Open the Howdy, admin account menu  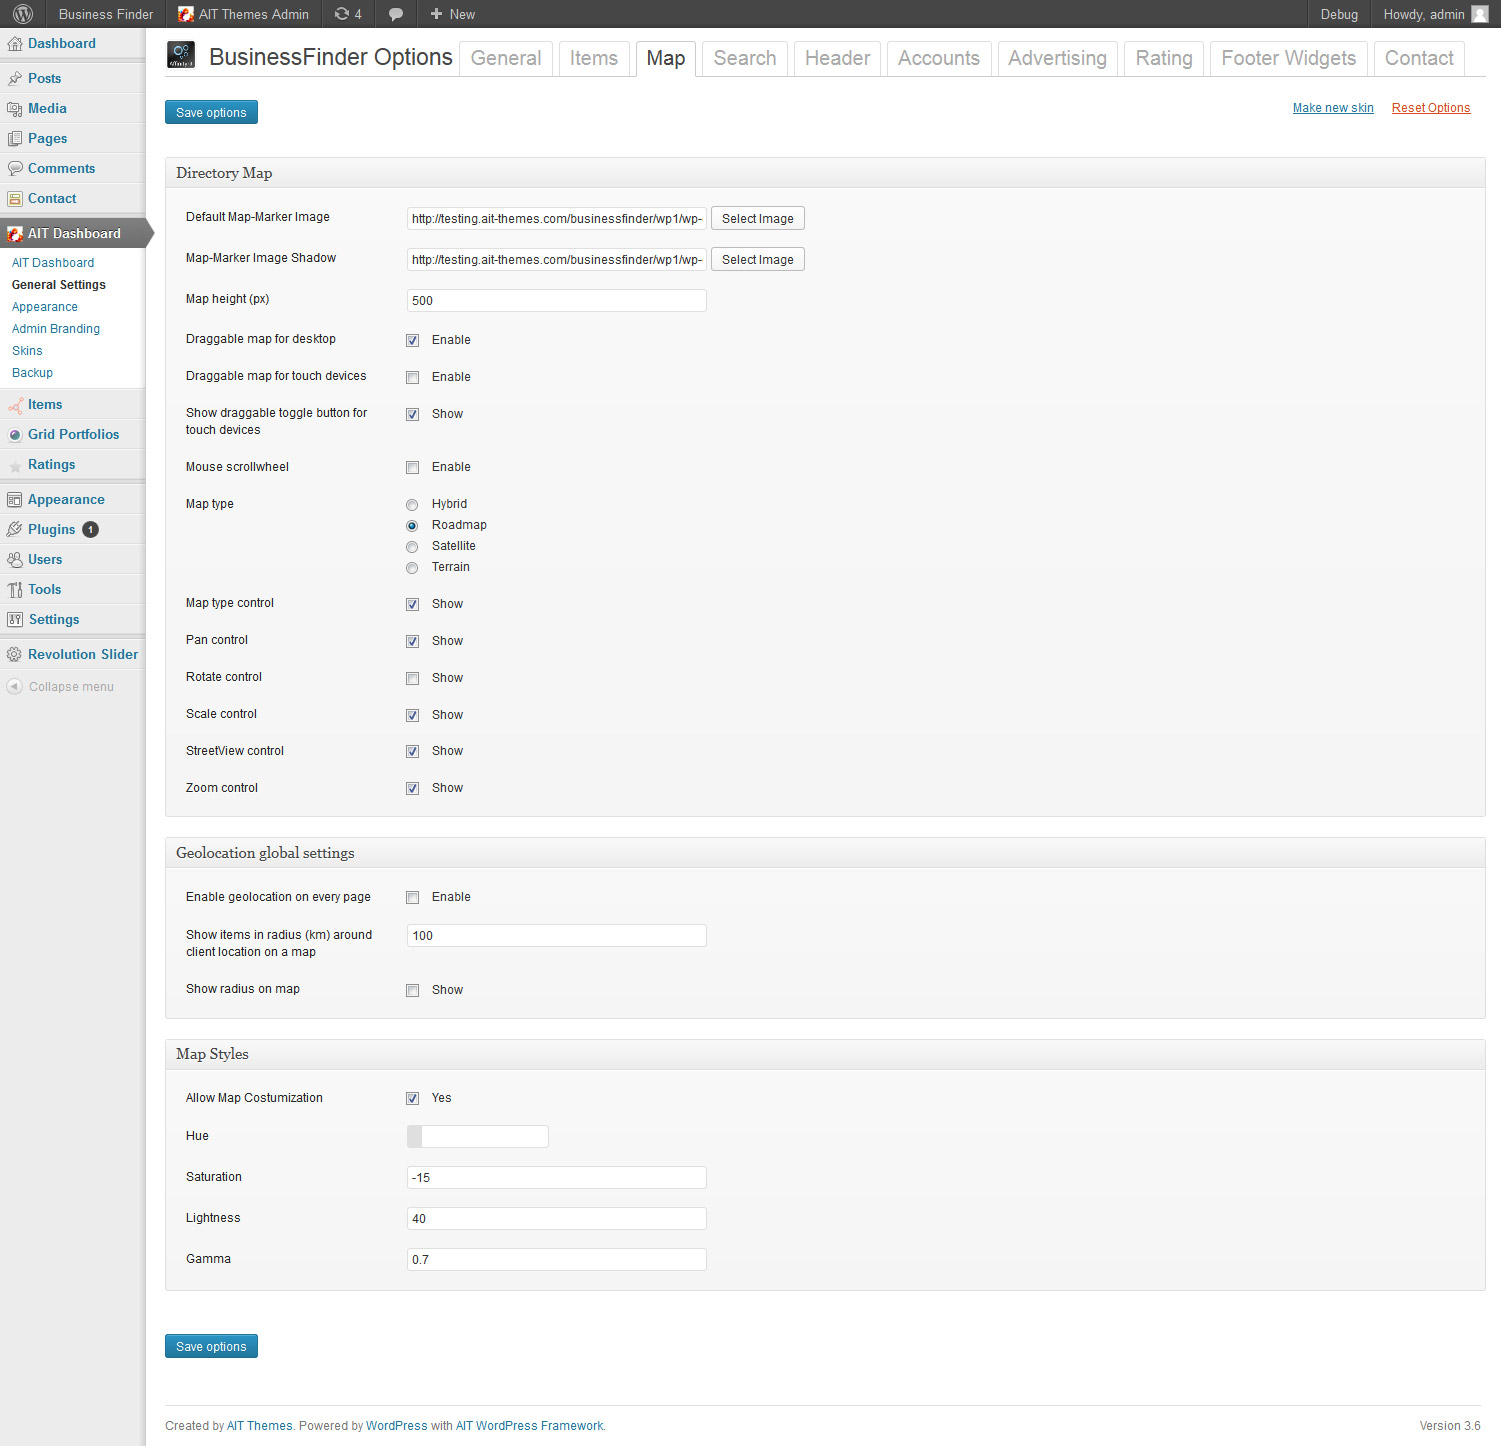click(x=1424, y=14)
